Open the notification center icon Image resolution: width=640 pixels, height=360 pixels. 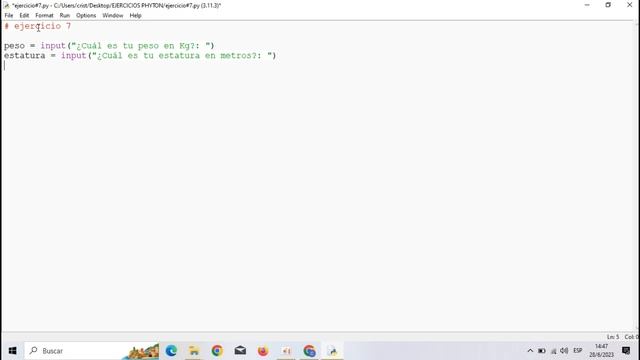[626, 351]
